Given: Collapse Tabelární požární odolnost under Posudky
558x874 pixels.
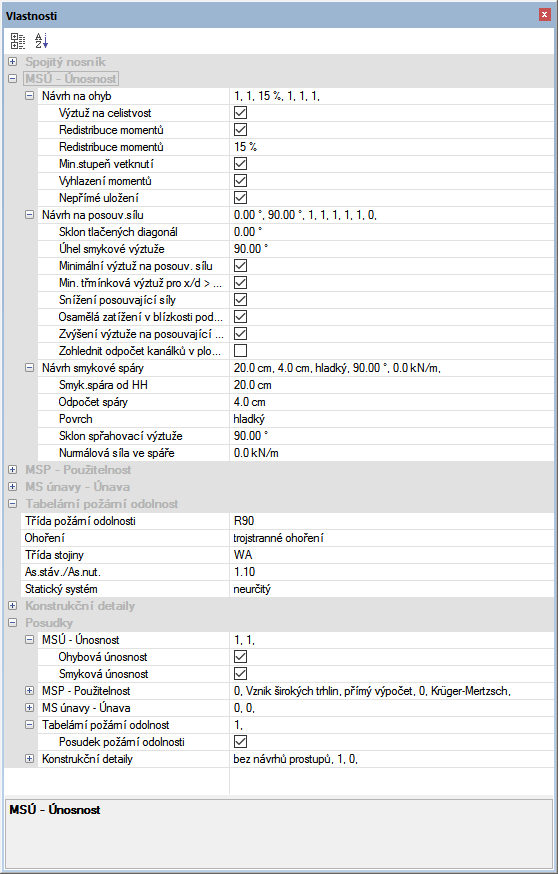Looking at the screenshot, I should [30, 725].
